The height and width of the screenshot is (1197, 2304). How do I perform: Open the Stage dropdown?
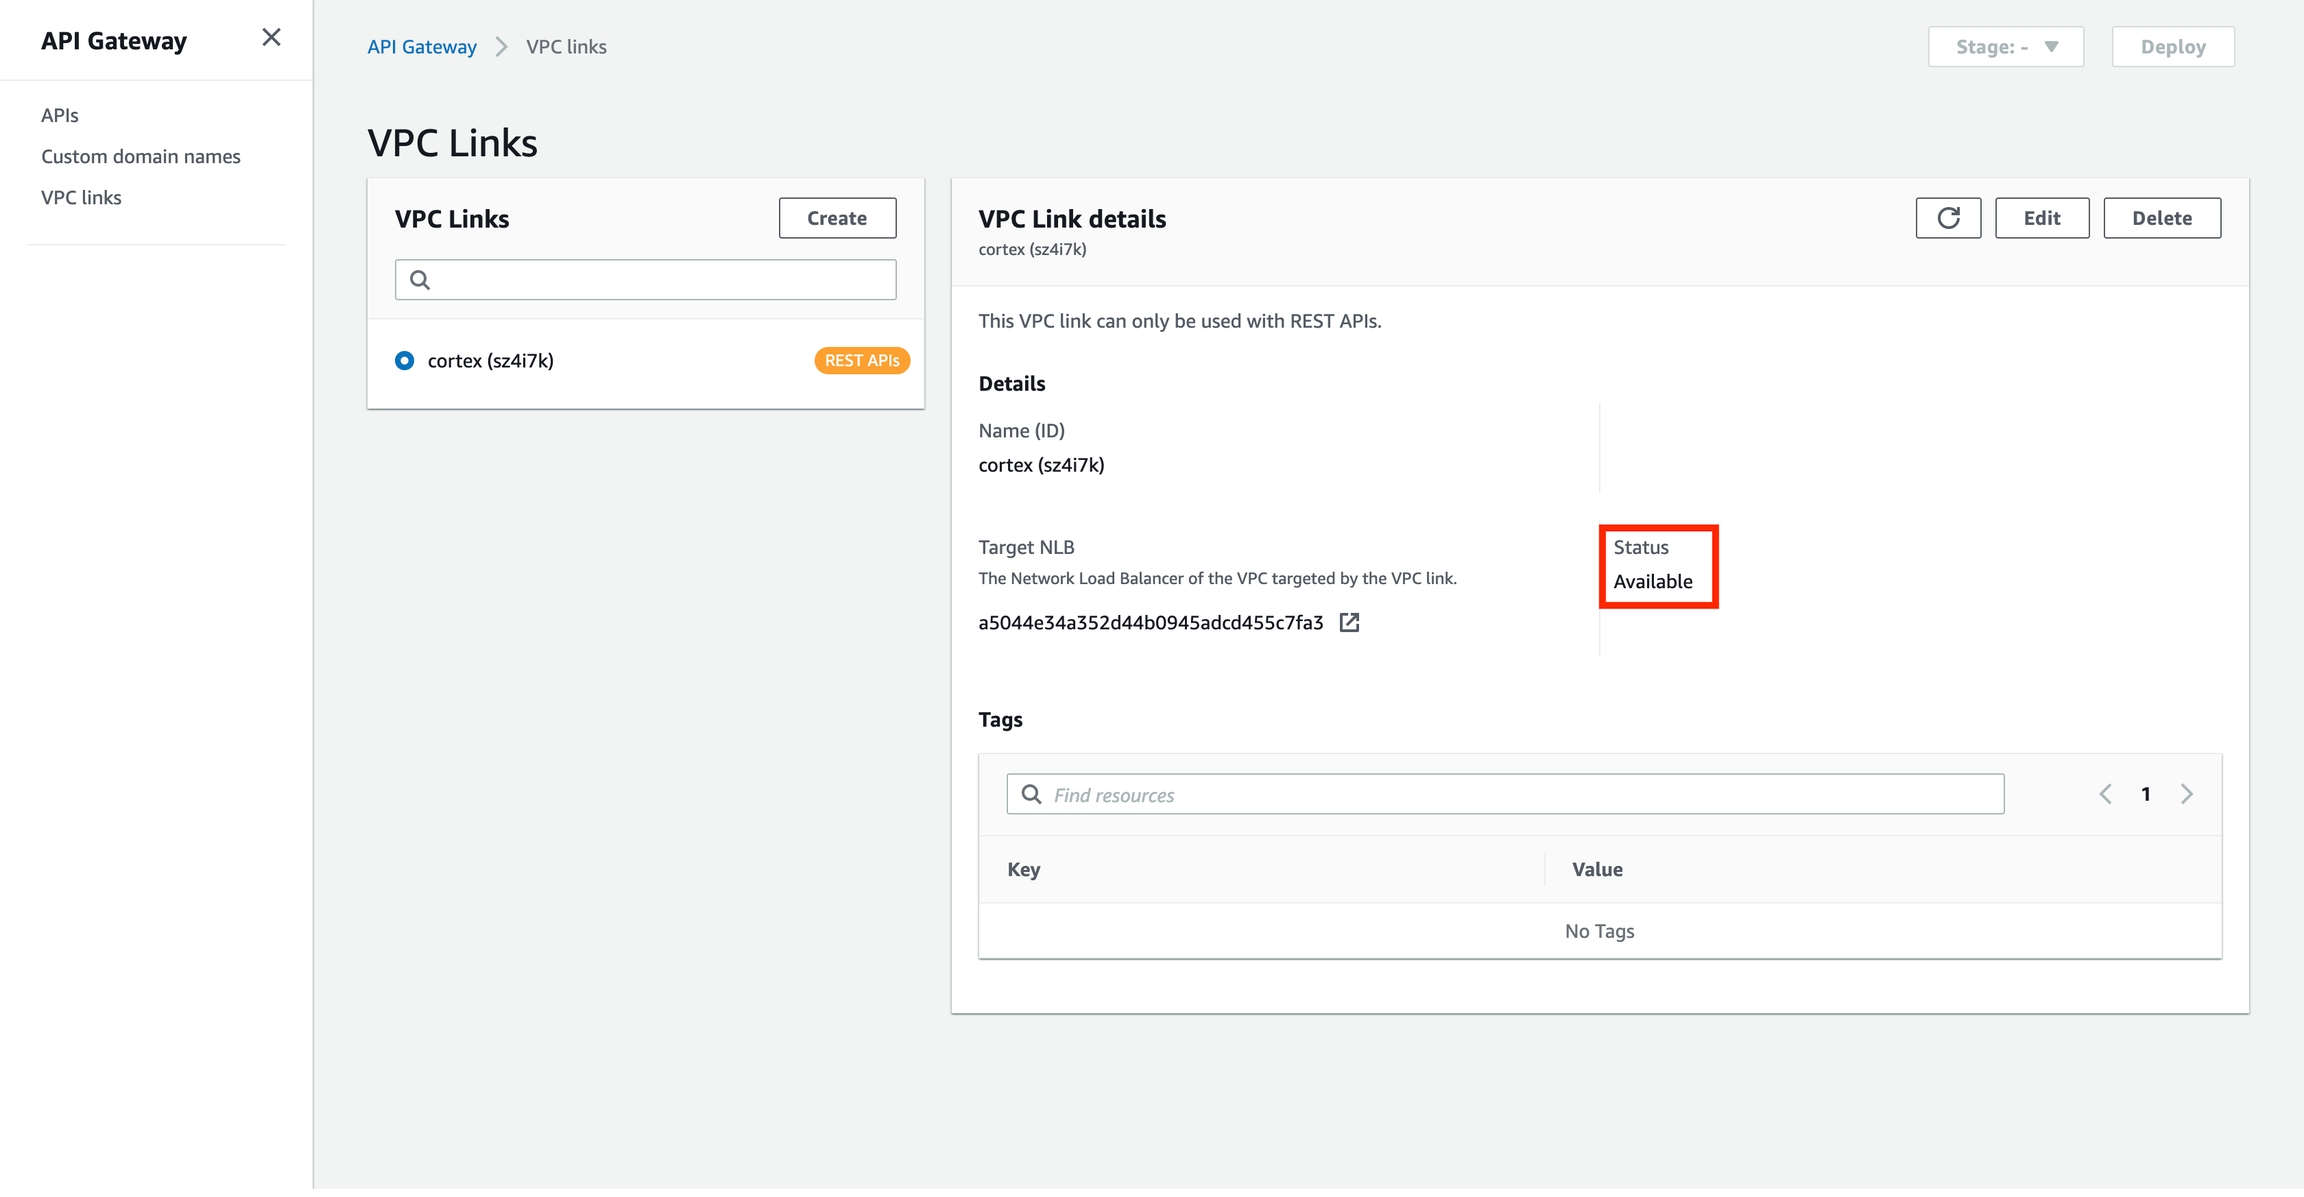[x=2005, y=47]
